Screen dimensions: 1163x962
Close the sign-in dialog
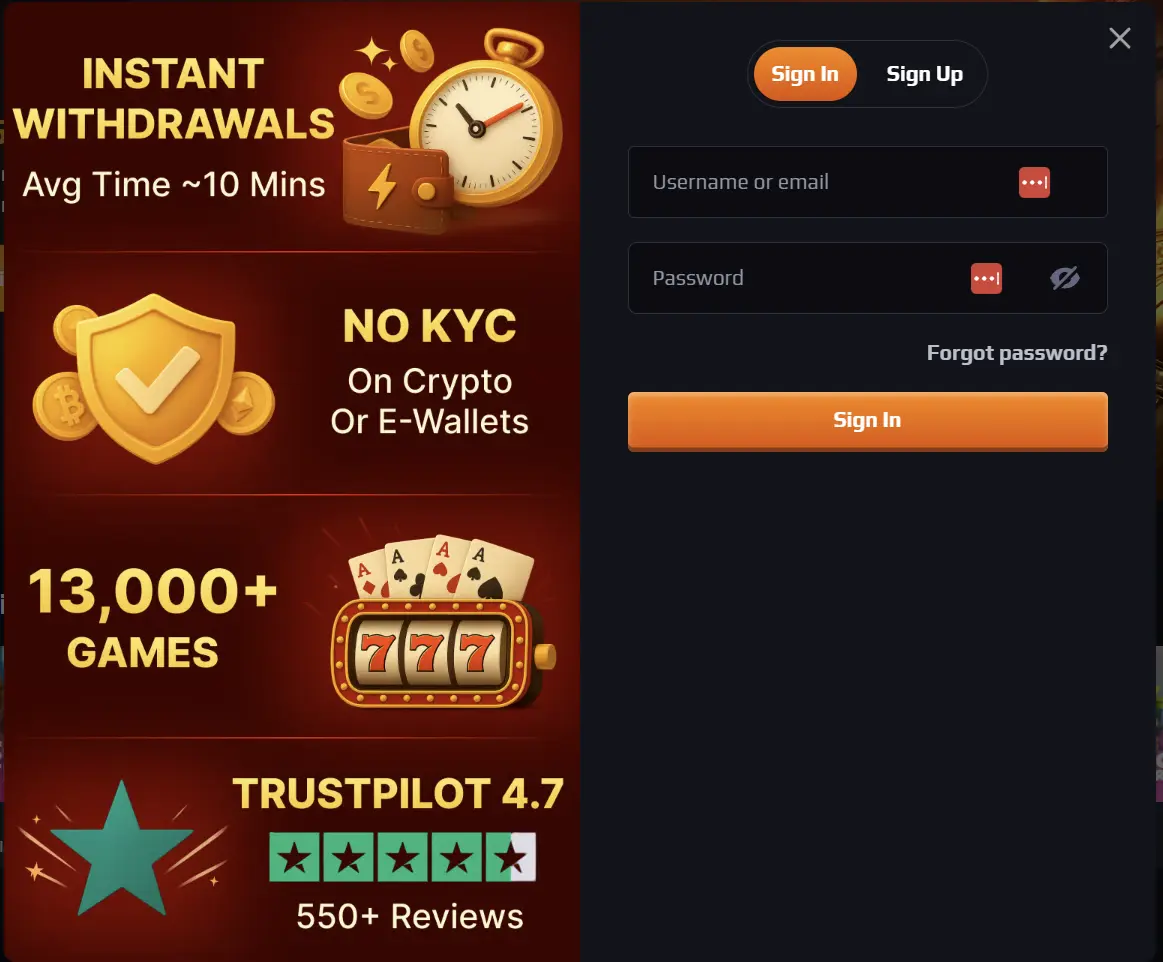pyautogui.click(x=1119, y=38)
